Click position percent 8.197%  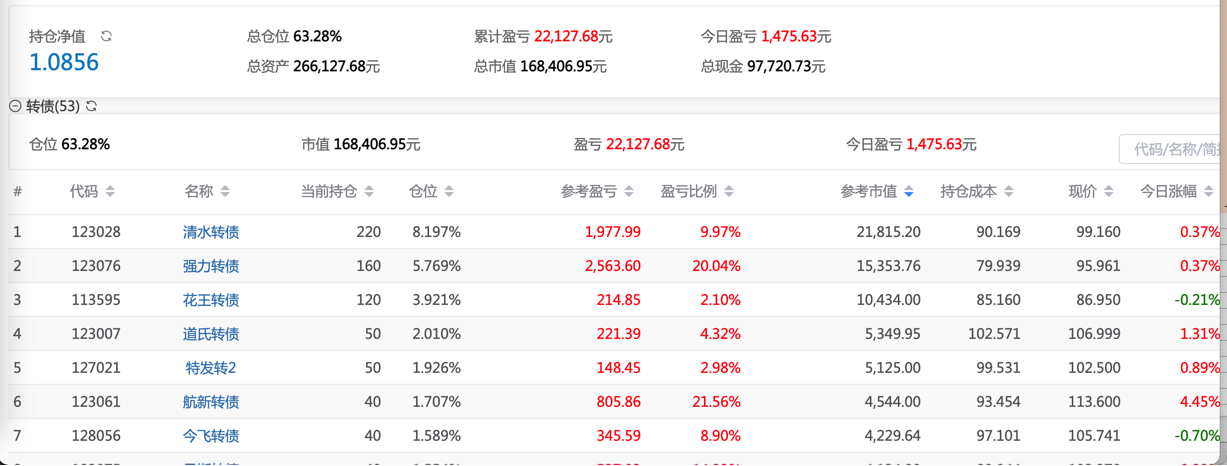(x=436, y=232)
